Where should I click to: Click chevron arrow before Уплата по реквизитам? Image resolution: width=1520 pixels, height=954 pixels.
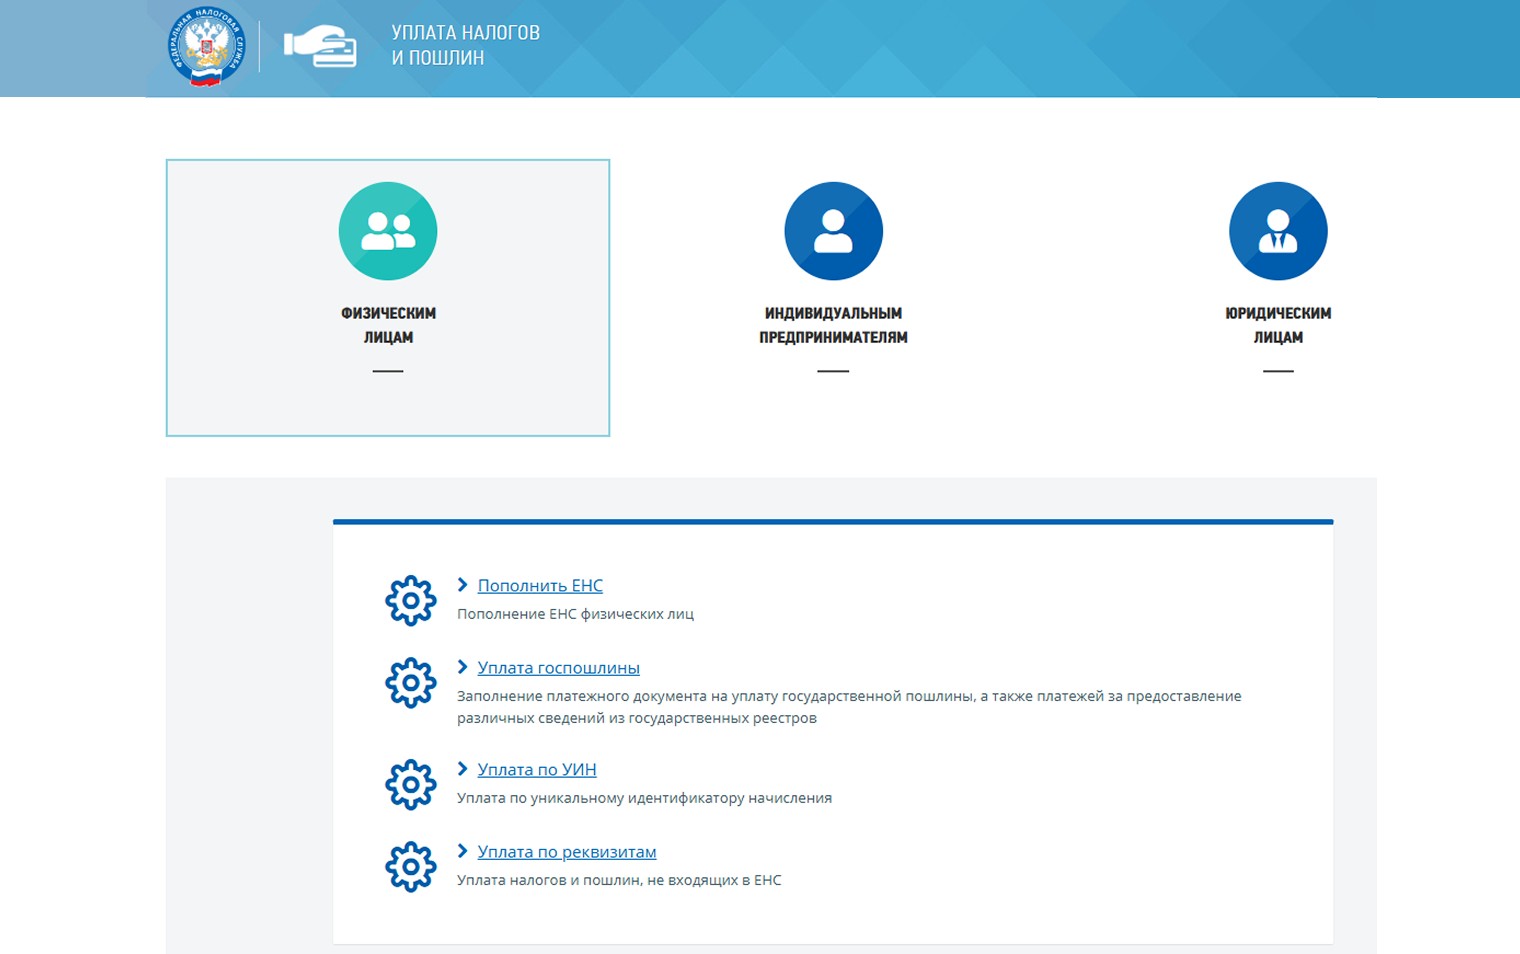click(462, 851)
